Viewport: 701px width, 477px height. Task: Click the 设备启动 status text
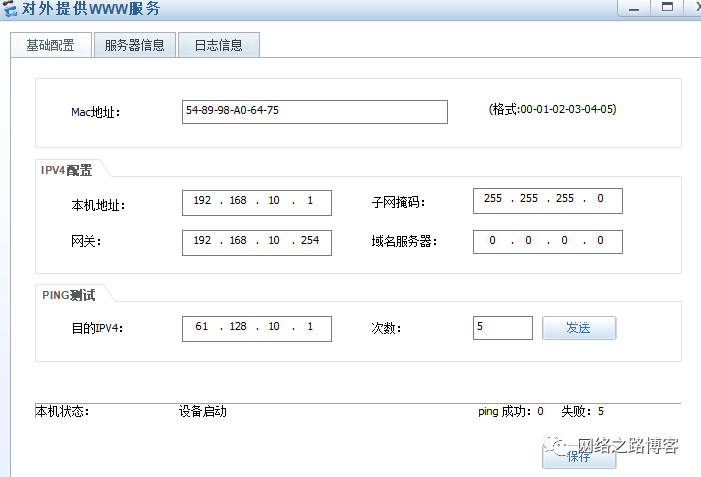[203, 411]
